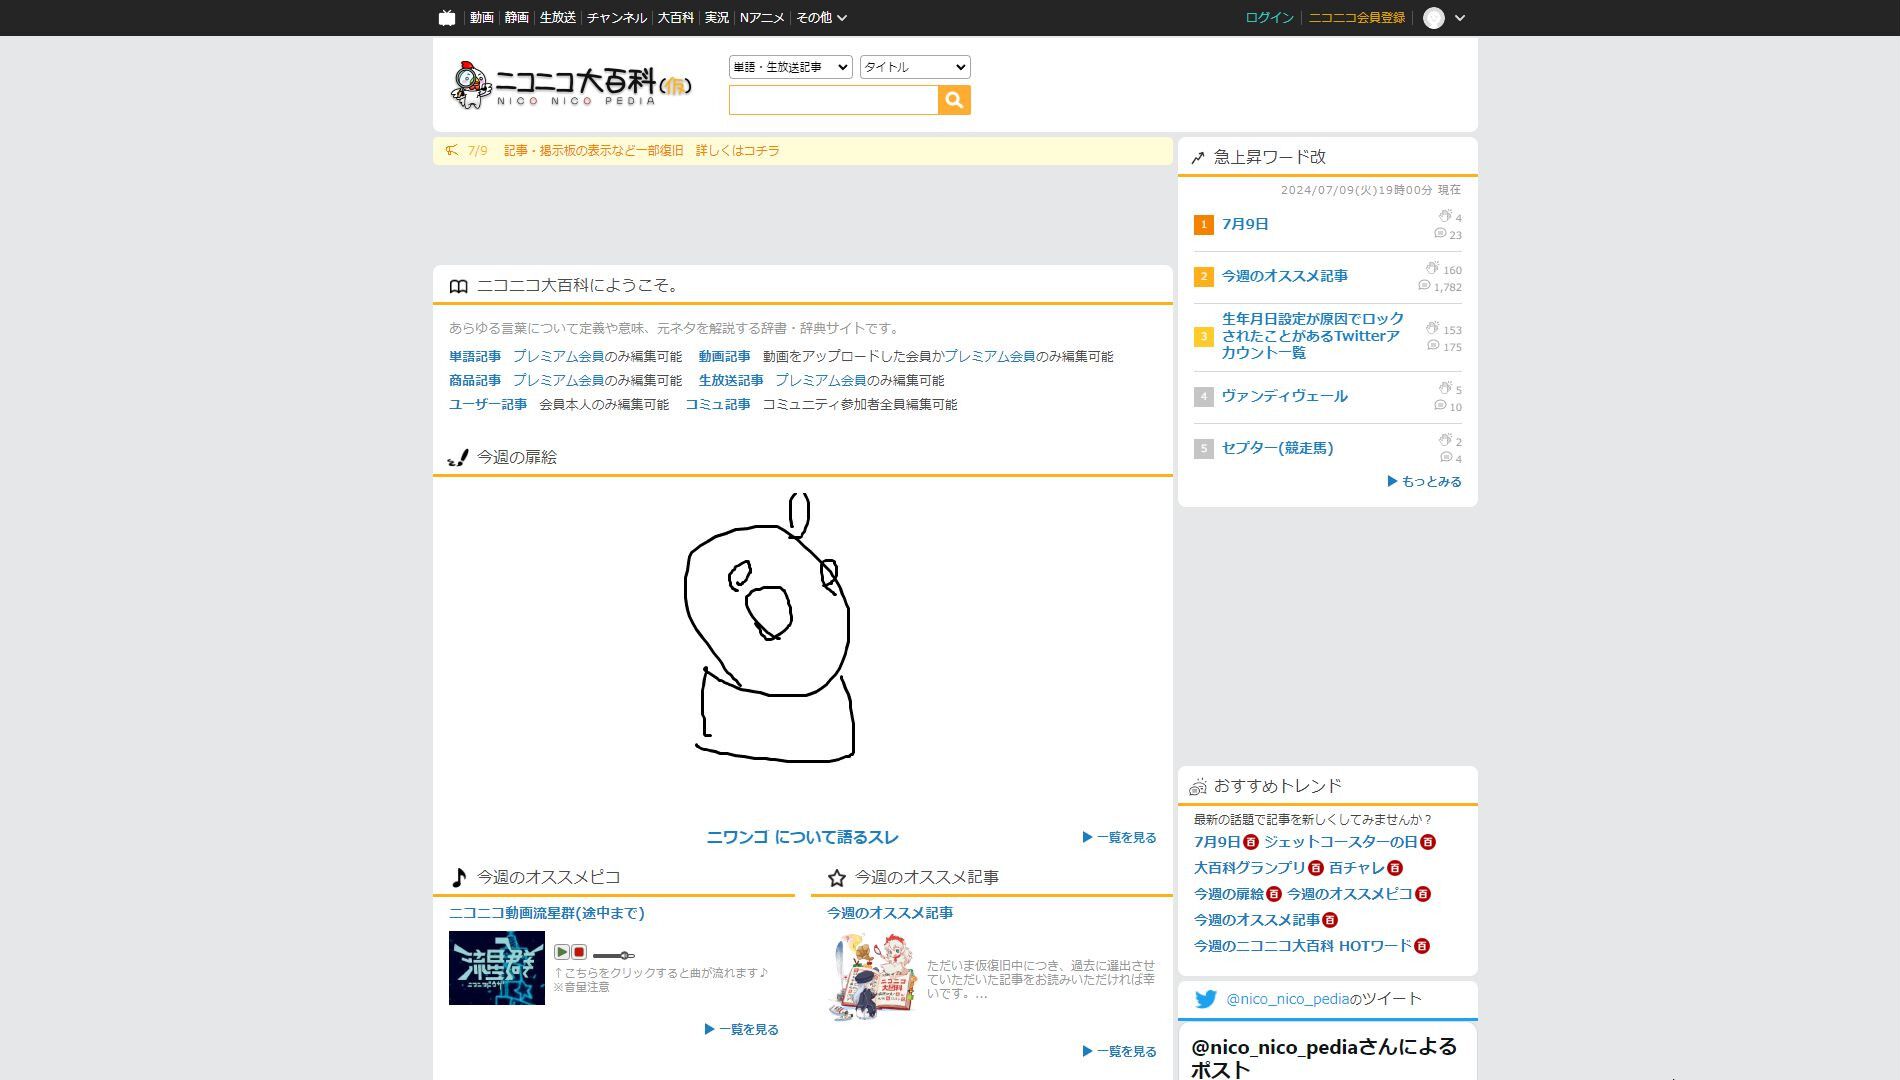1900x1080 pixels.
Task: Open 今週のニコニコ大百科 HOTワード trend link
Action: [x=1302, y=946]
